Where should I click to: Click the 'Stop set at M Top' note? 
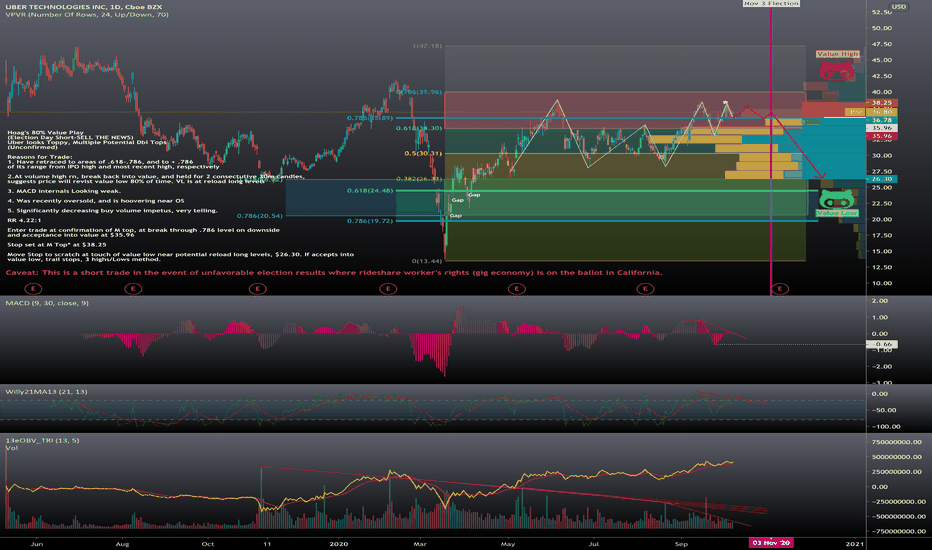pos(56,244)
